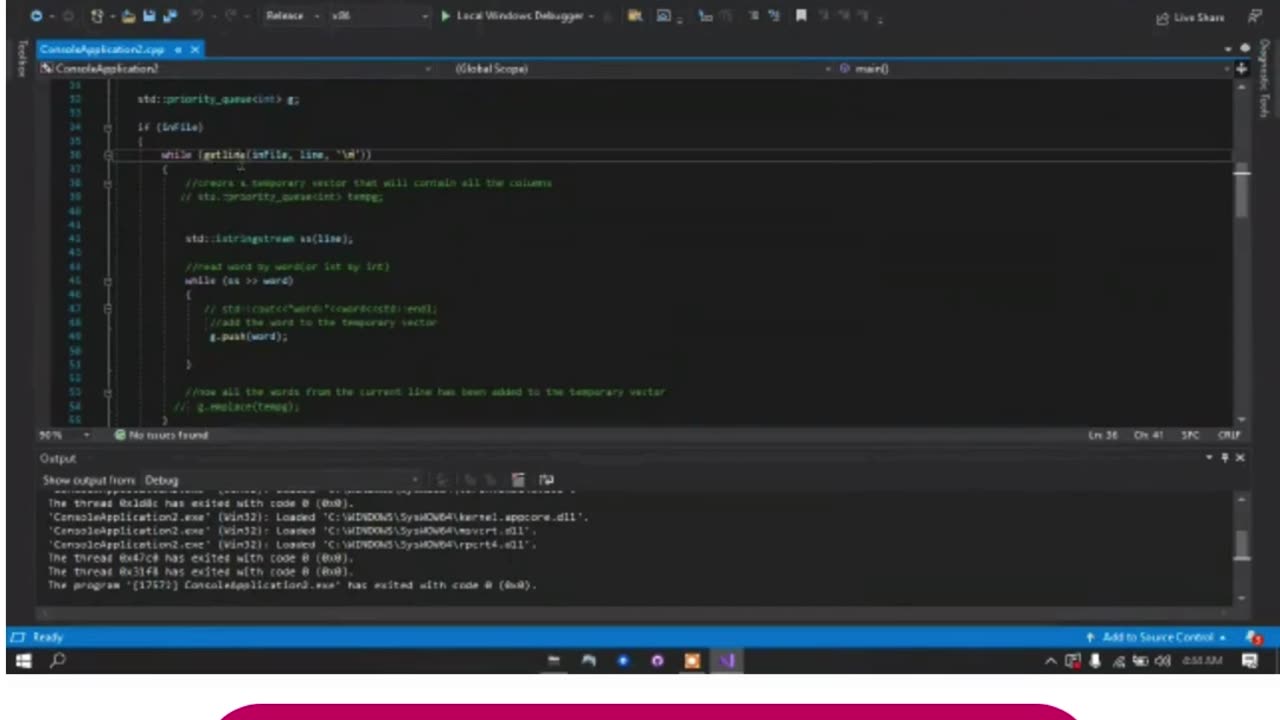Select the ConsoleApplication2.cpp tab
This screenshot has height=720, width=1280.
pos(102,49)
